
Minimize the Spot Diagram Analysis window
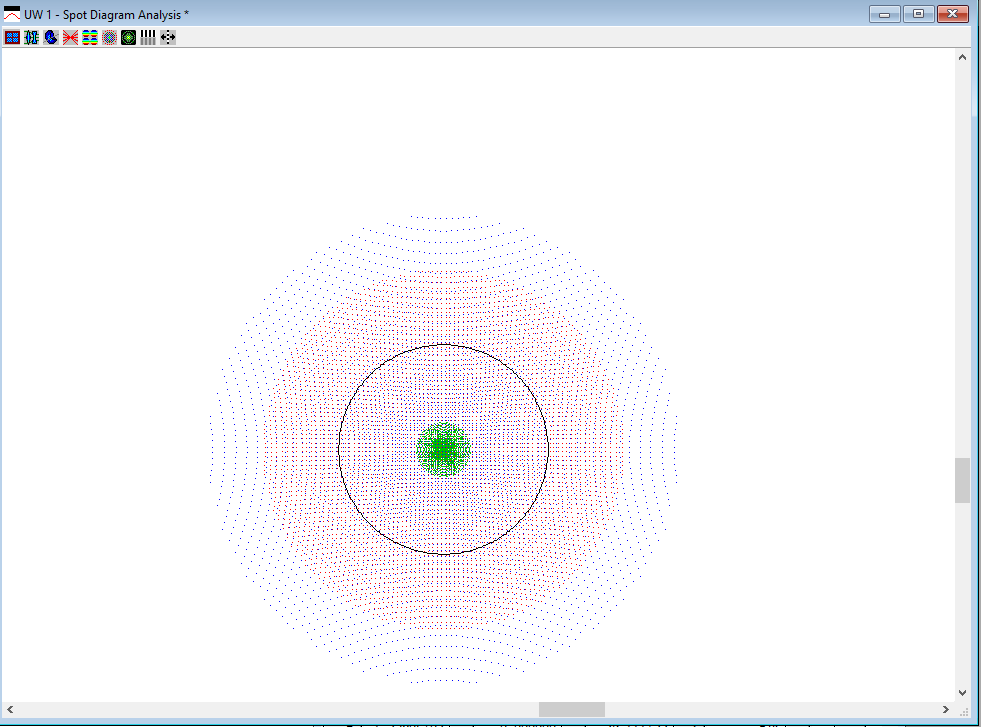[x=884, y=13]
